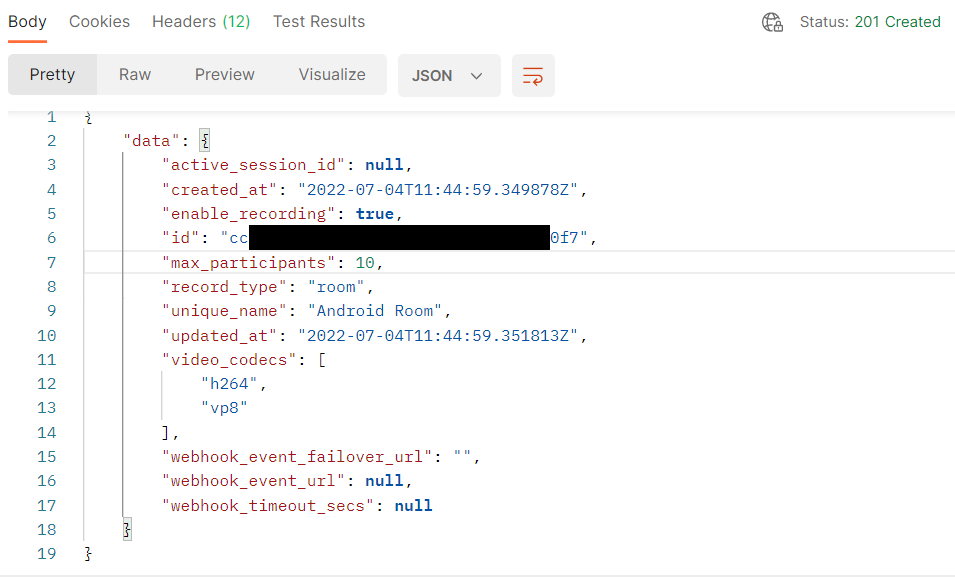Viewport: 955px width, 577px height.
Task: Collapse the root object at line 1
Action: click(89, 117)
